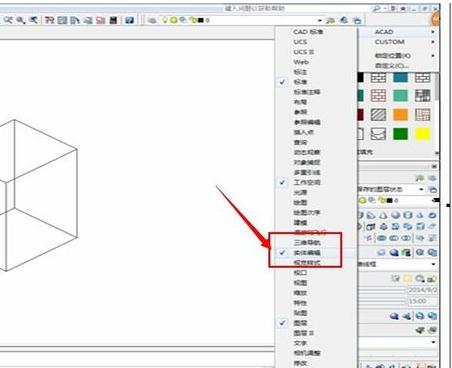452x368 pixels.
Task: Click the zoom window magnifier icon
Action: click(x=21, y=20)
